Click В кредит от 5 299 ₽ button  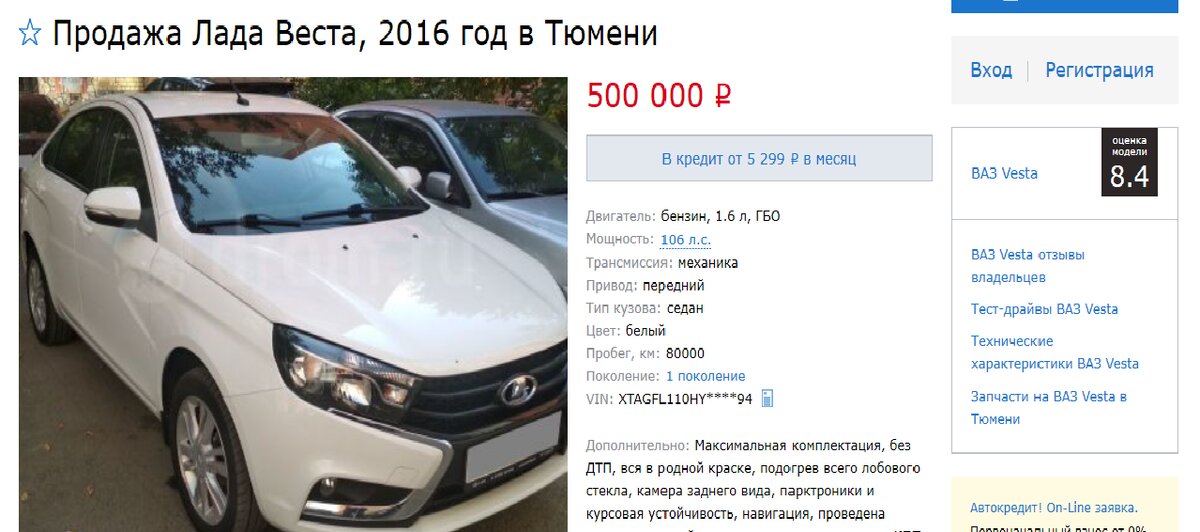[759, 158]
